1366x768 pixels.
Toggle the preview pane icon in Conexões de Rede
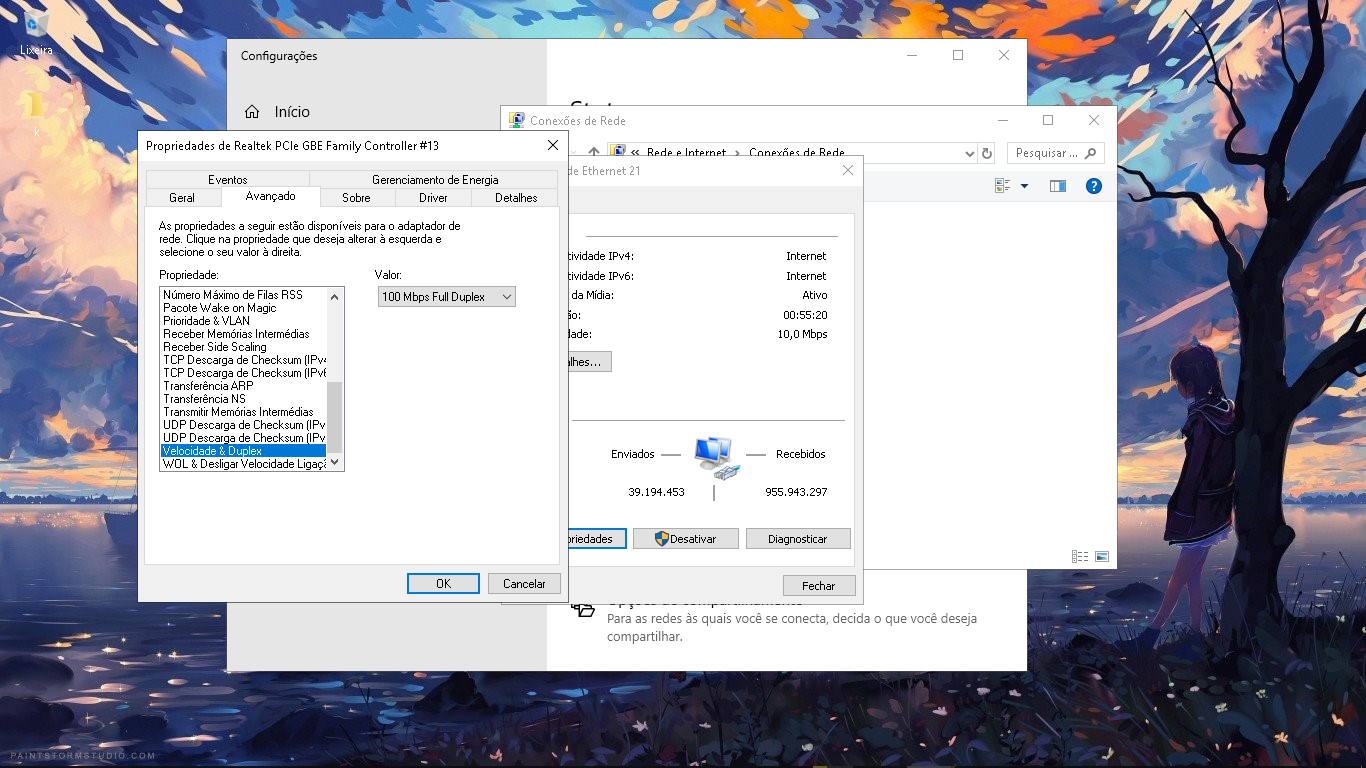click(1058, 186)
